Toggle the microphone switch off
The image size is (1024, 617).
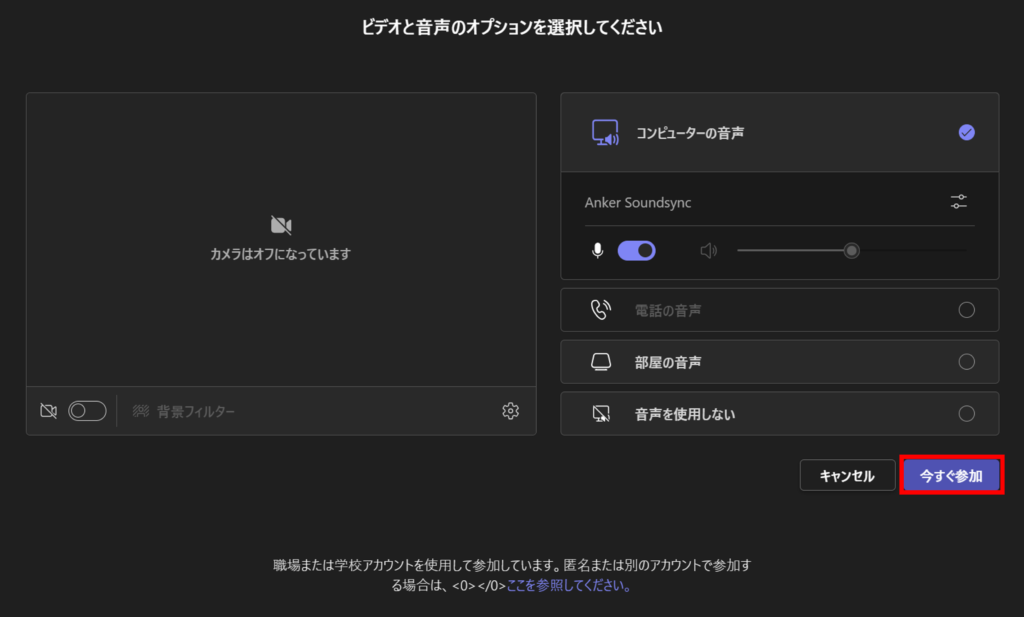point(637,250)
